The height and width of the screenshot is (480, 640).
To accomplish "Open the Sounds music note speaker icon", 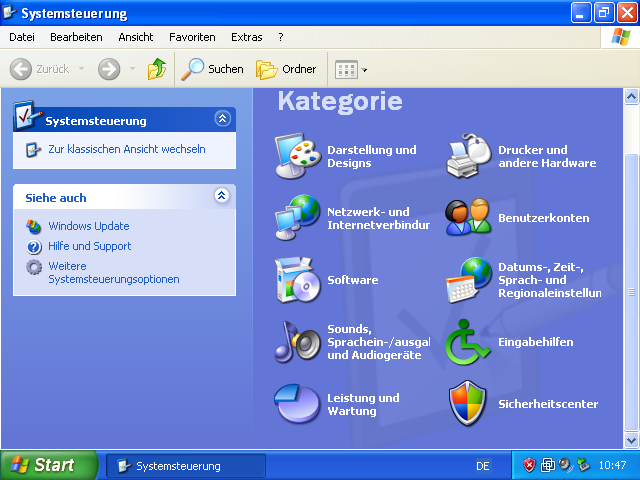I will (298, 342).
